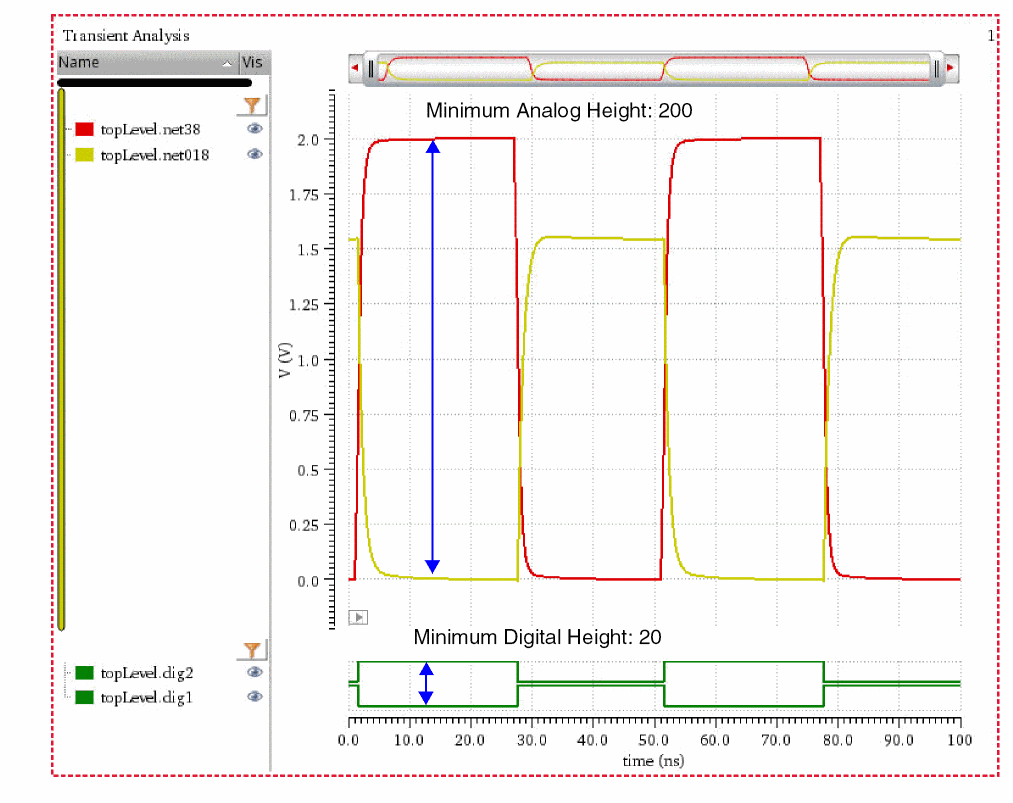The height and width of the screenshot is (803, 1013).
Task: Click the right grip handle of zoom bar
Action: click(x=937, y=68)
